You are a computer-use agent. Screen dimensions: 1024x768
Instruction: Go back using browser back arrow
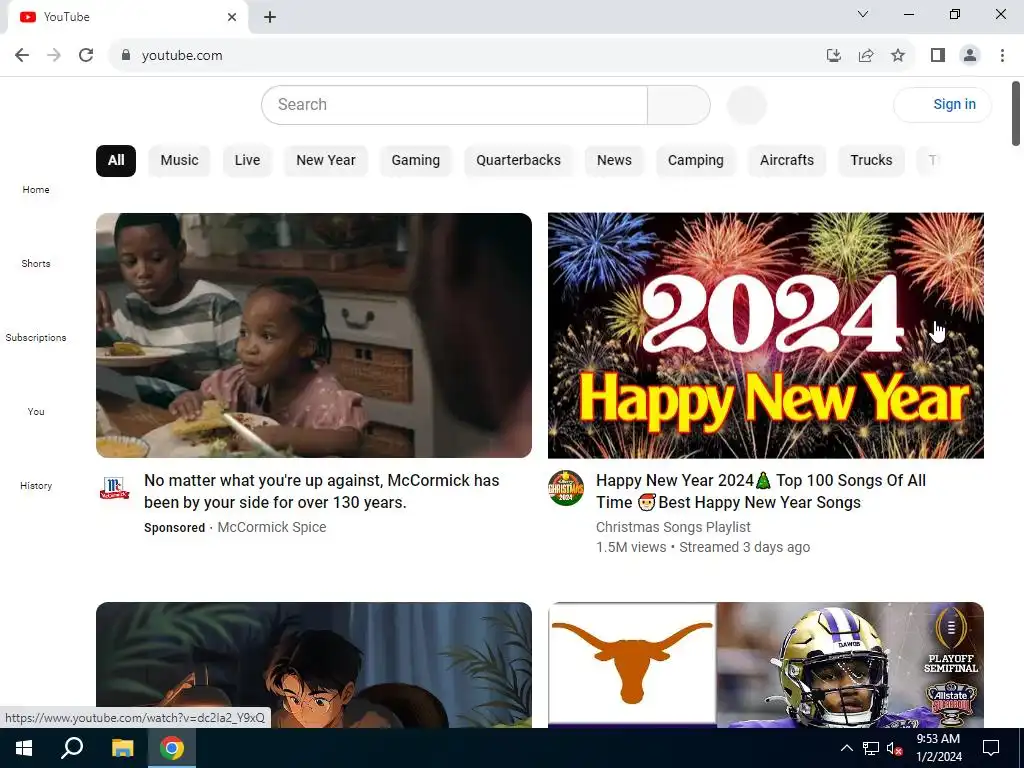coord(22,56)
